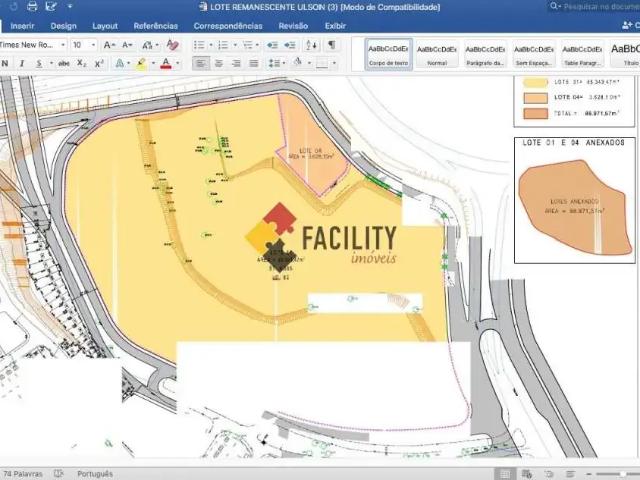Screen dimensions: 640x480
Task: Toggle show paragraph marks (¶)
Action: coord(331,45)
